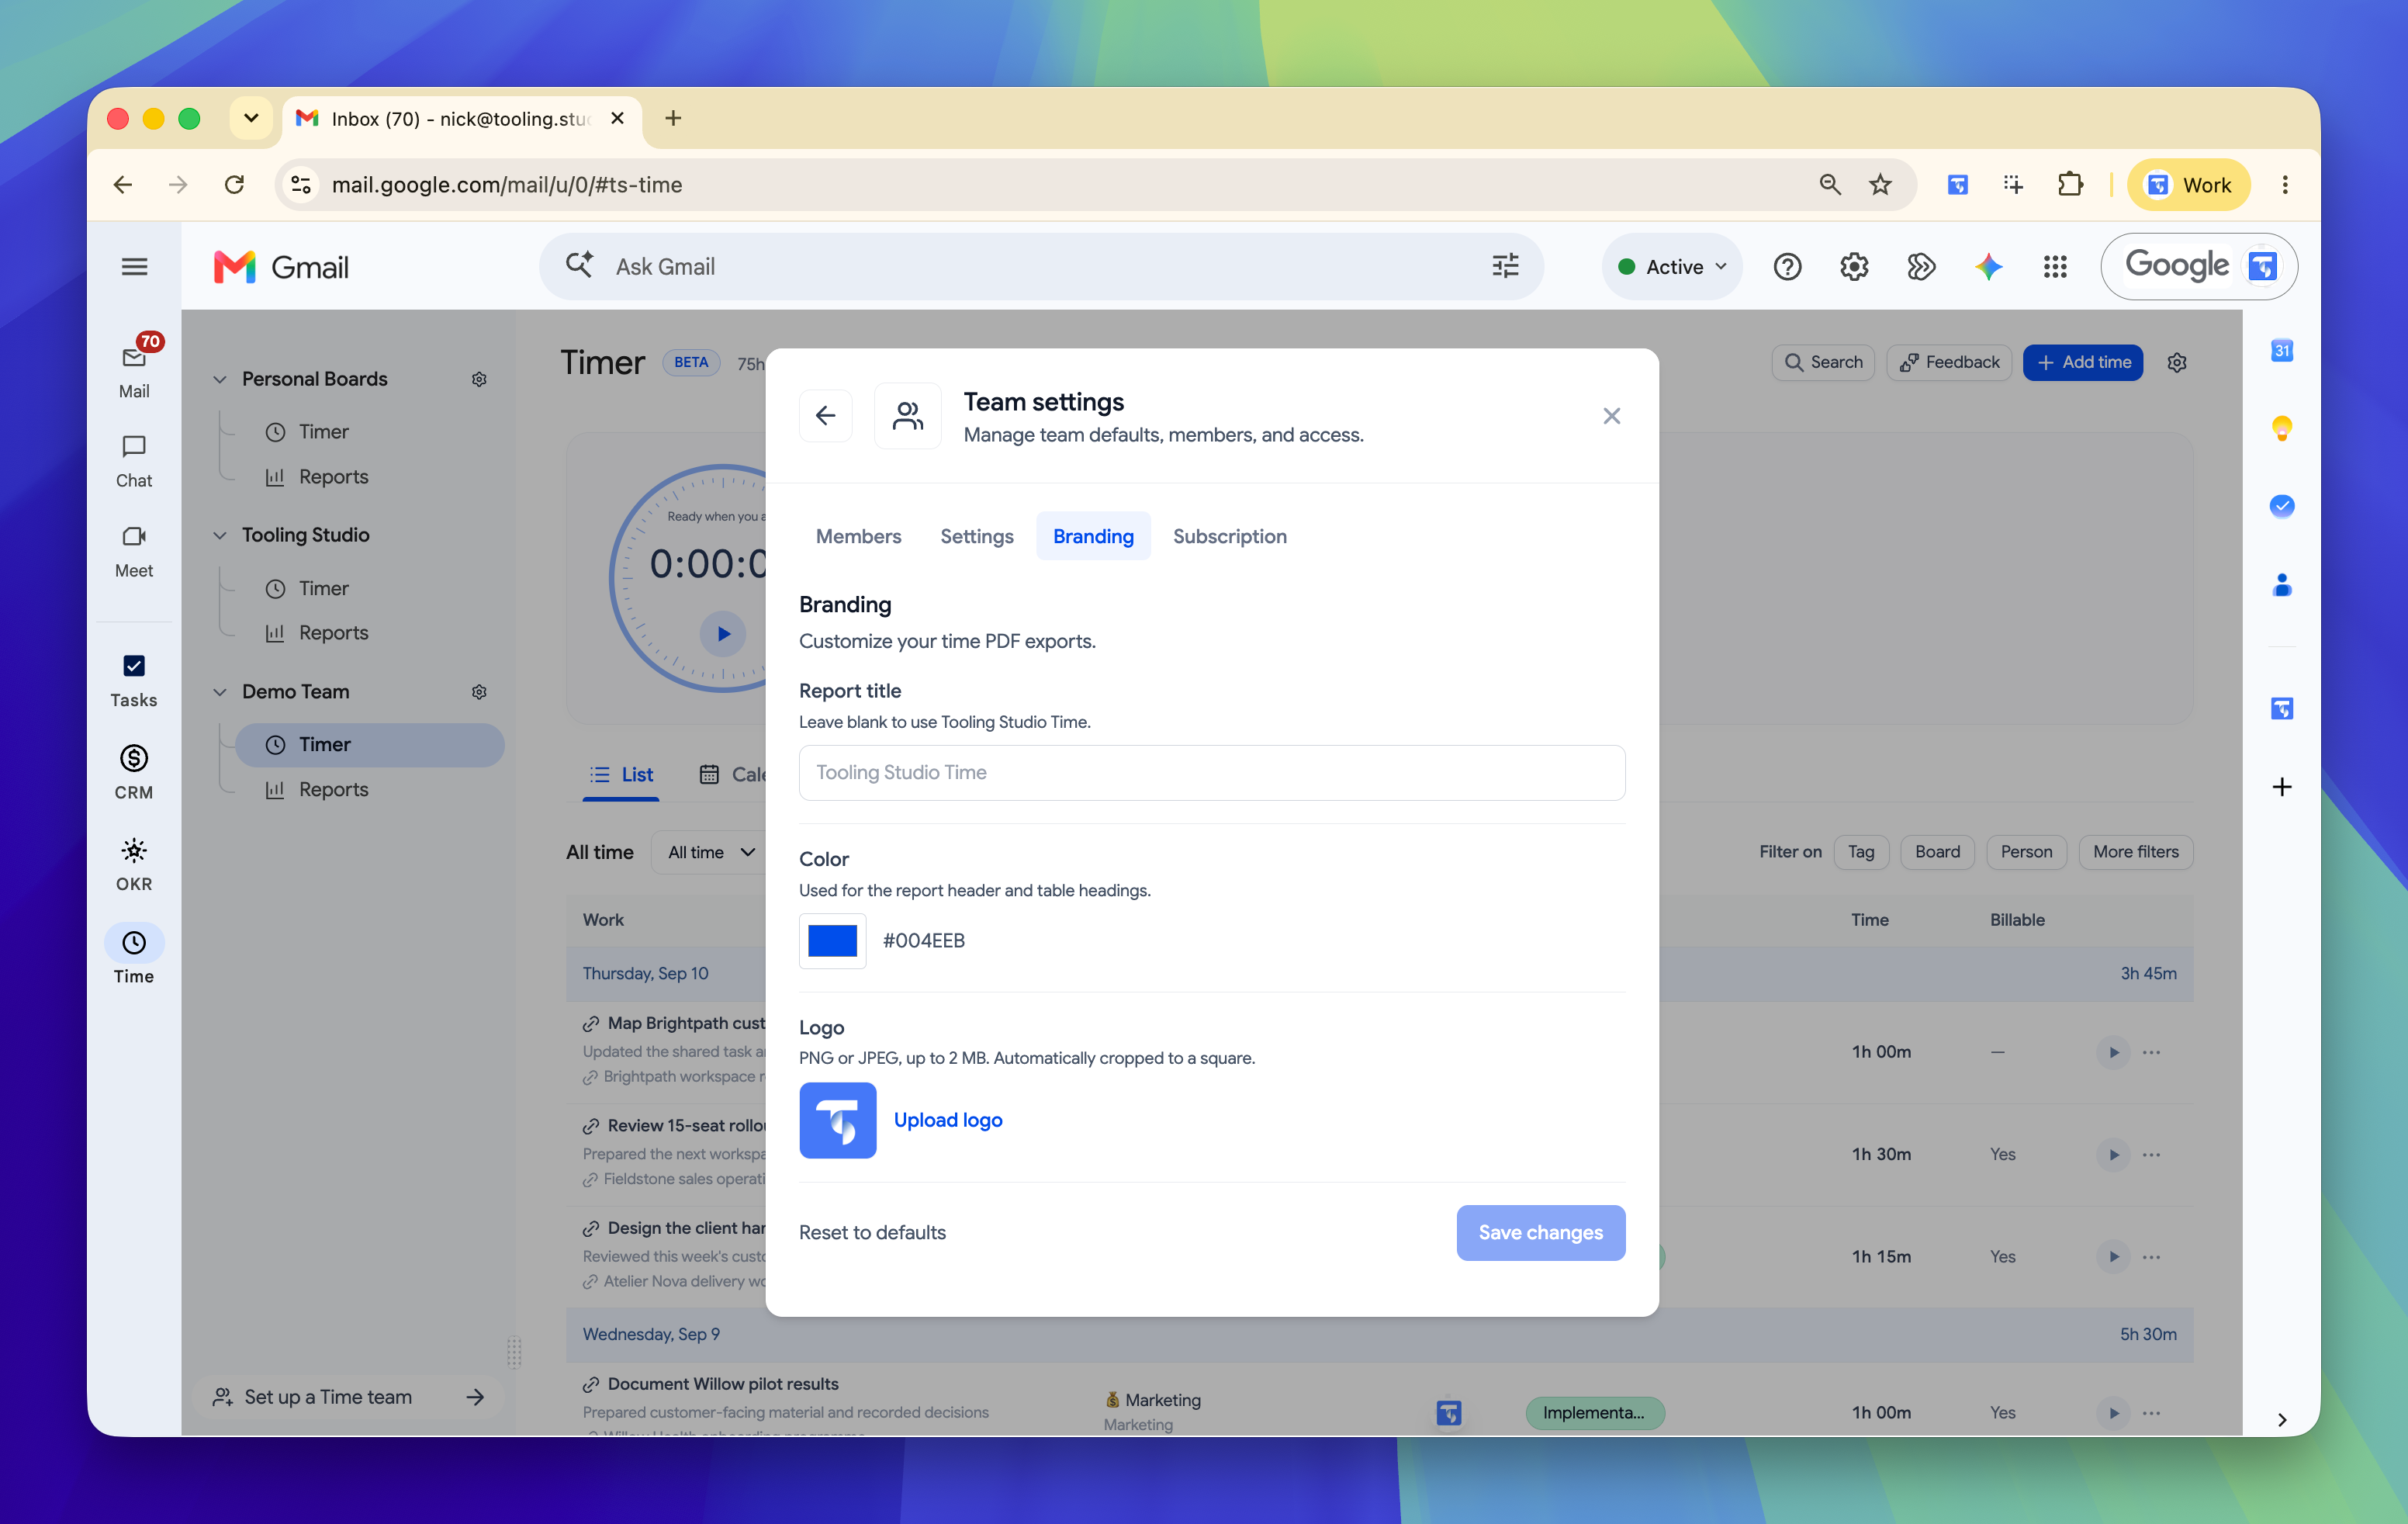Screen dimensions: 2408x1524
Task: Click the Upload logo link
Action: pos(948,1120)
